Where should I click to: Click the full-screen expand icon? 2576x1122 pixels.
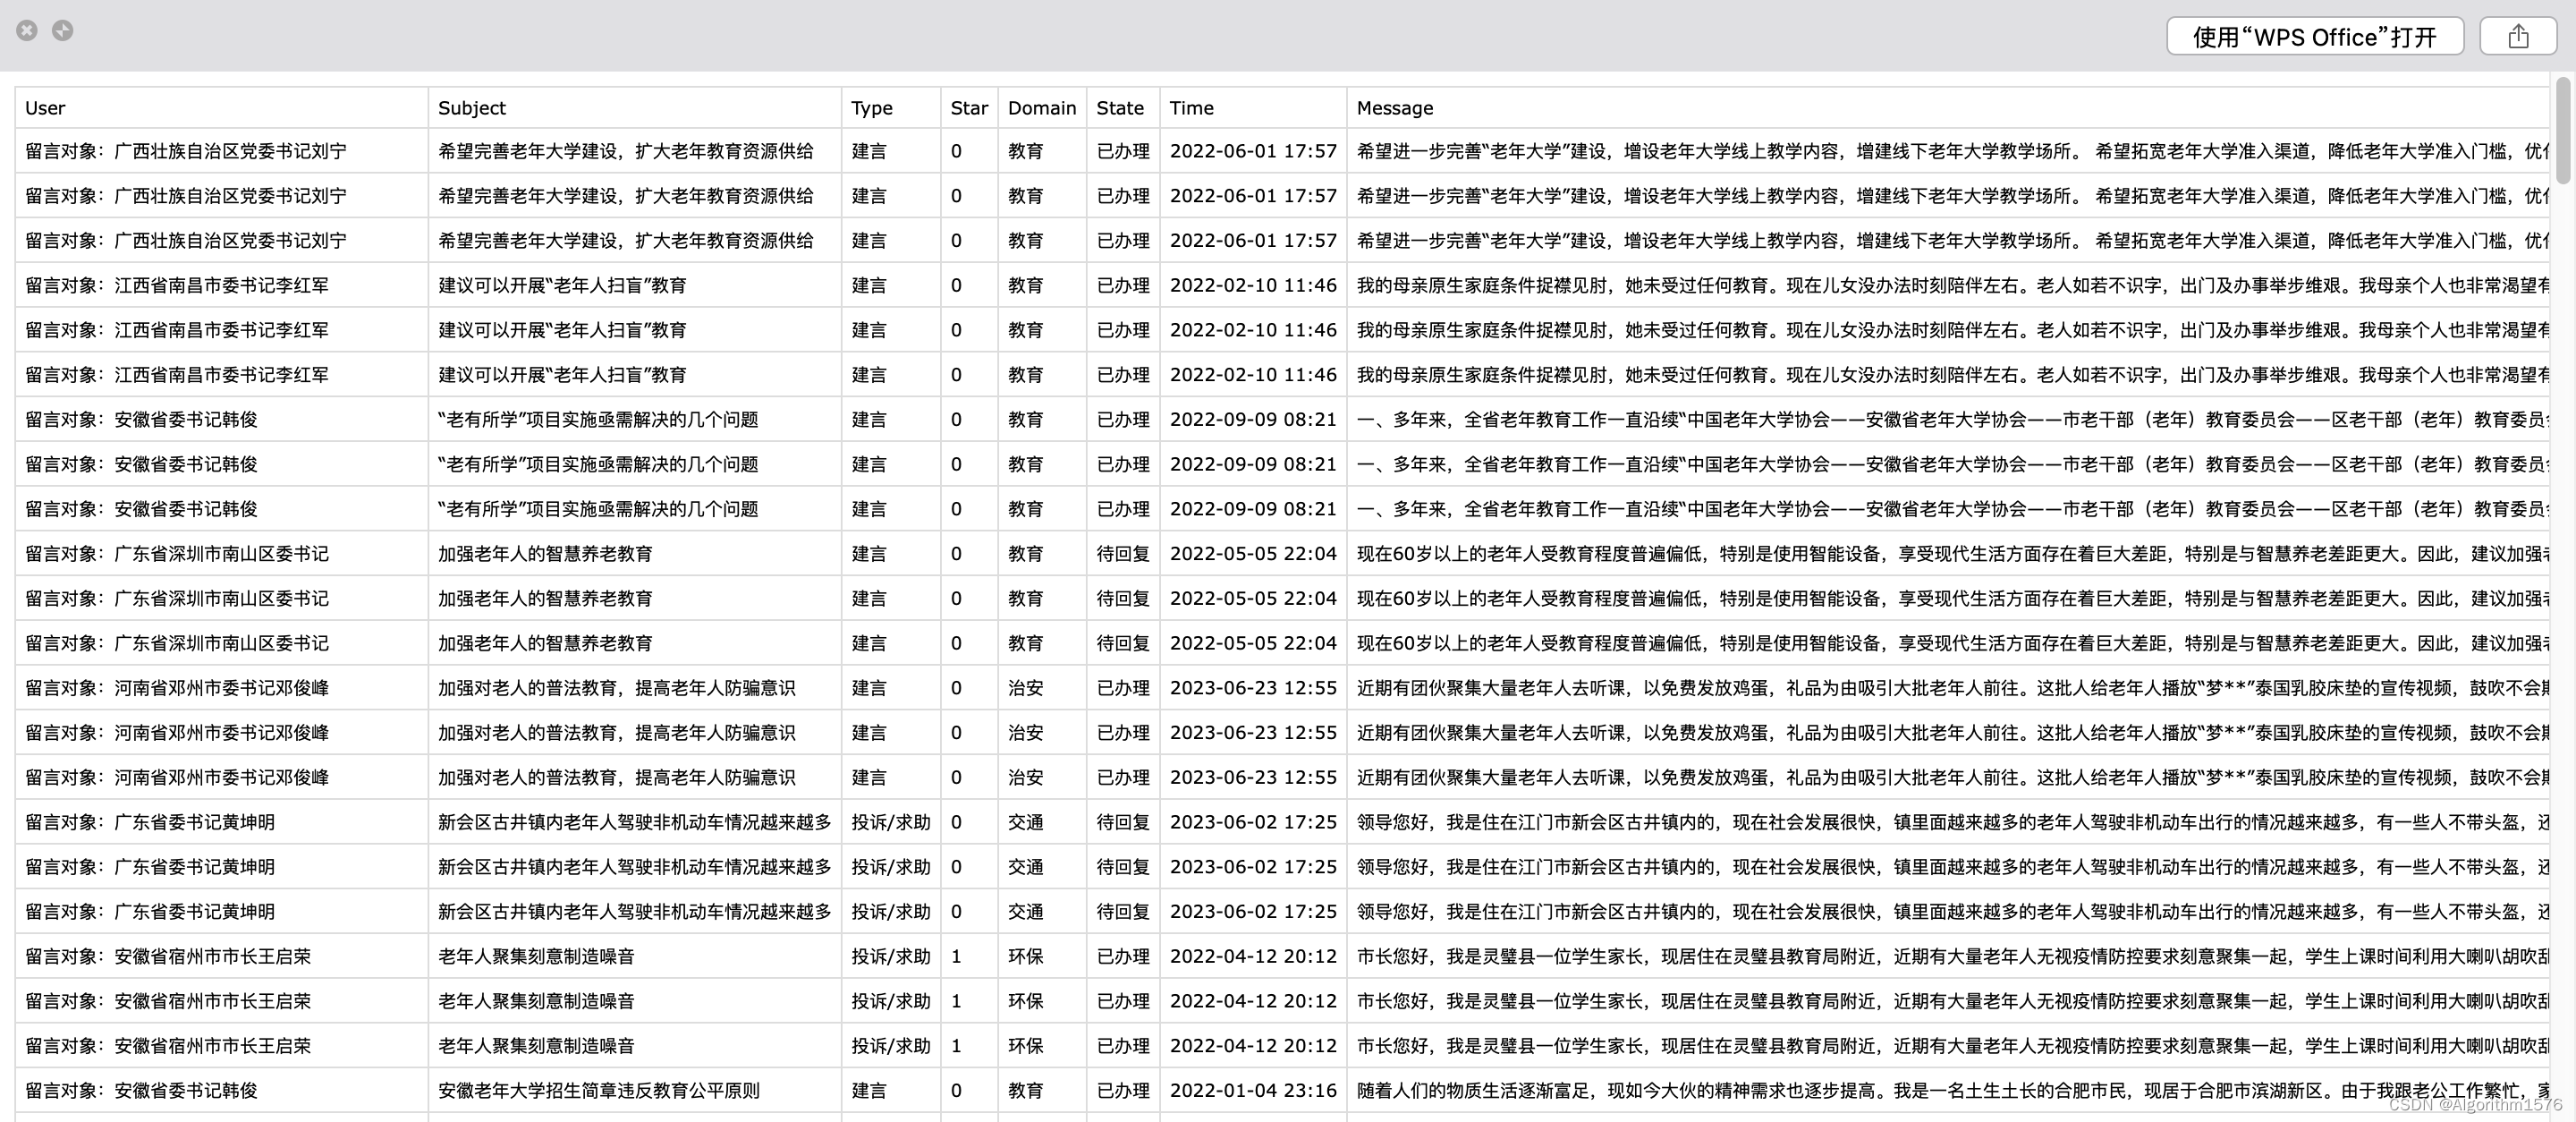(x=63, y=31)
